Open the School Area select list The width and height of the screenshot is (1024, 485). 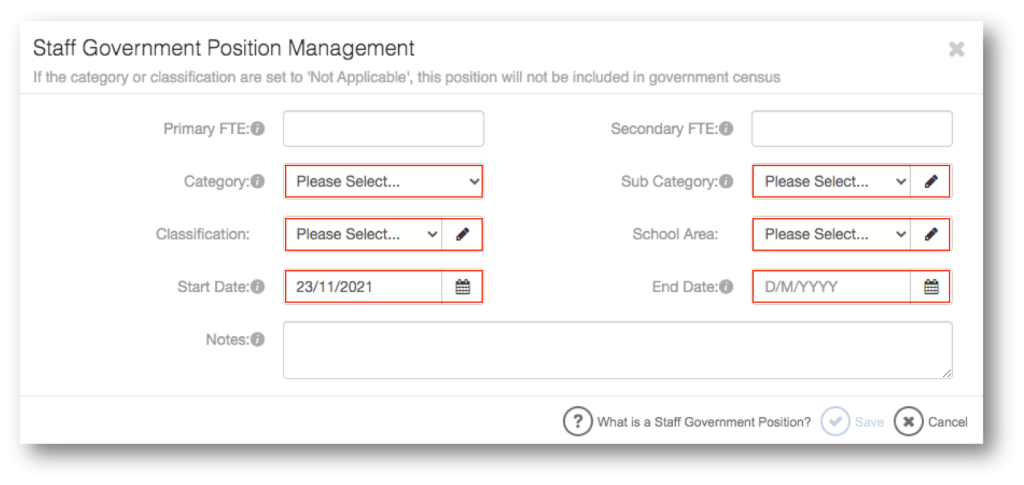(832, 234)
